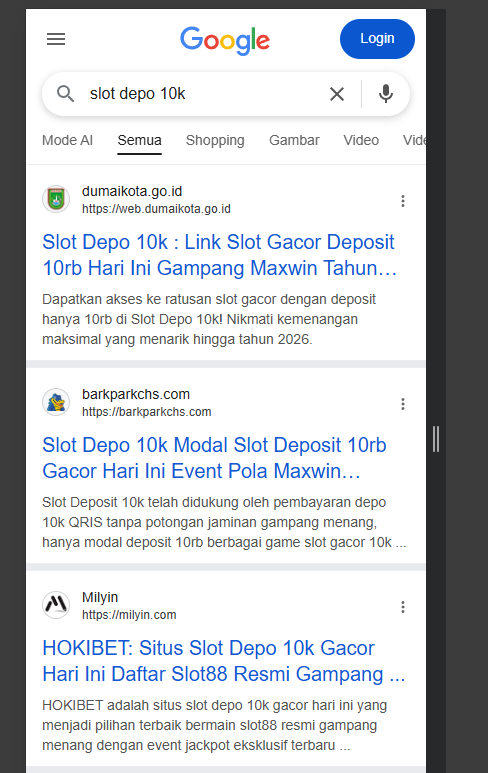Click the Login button
The height and width of the screenshot is (773, 488).
click(x=377, y=39)
